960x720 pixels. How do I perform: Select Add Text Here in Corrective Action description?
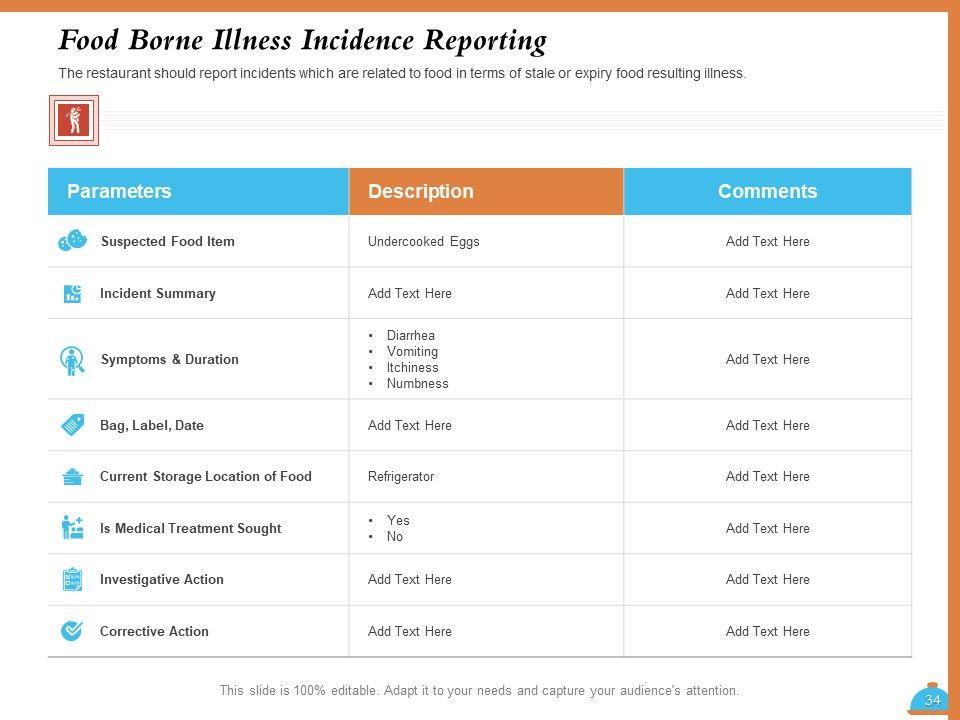coord(410,631)
